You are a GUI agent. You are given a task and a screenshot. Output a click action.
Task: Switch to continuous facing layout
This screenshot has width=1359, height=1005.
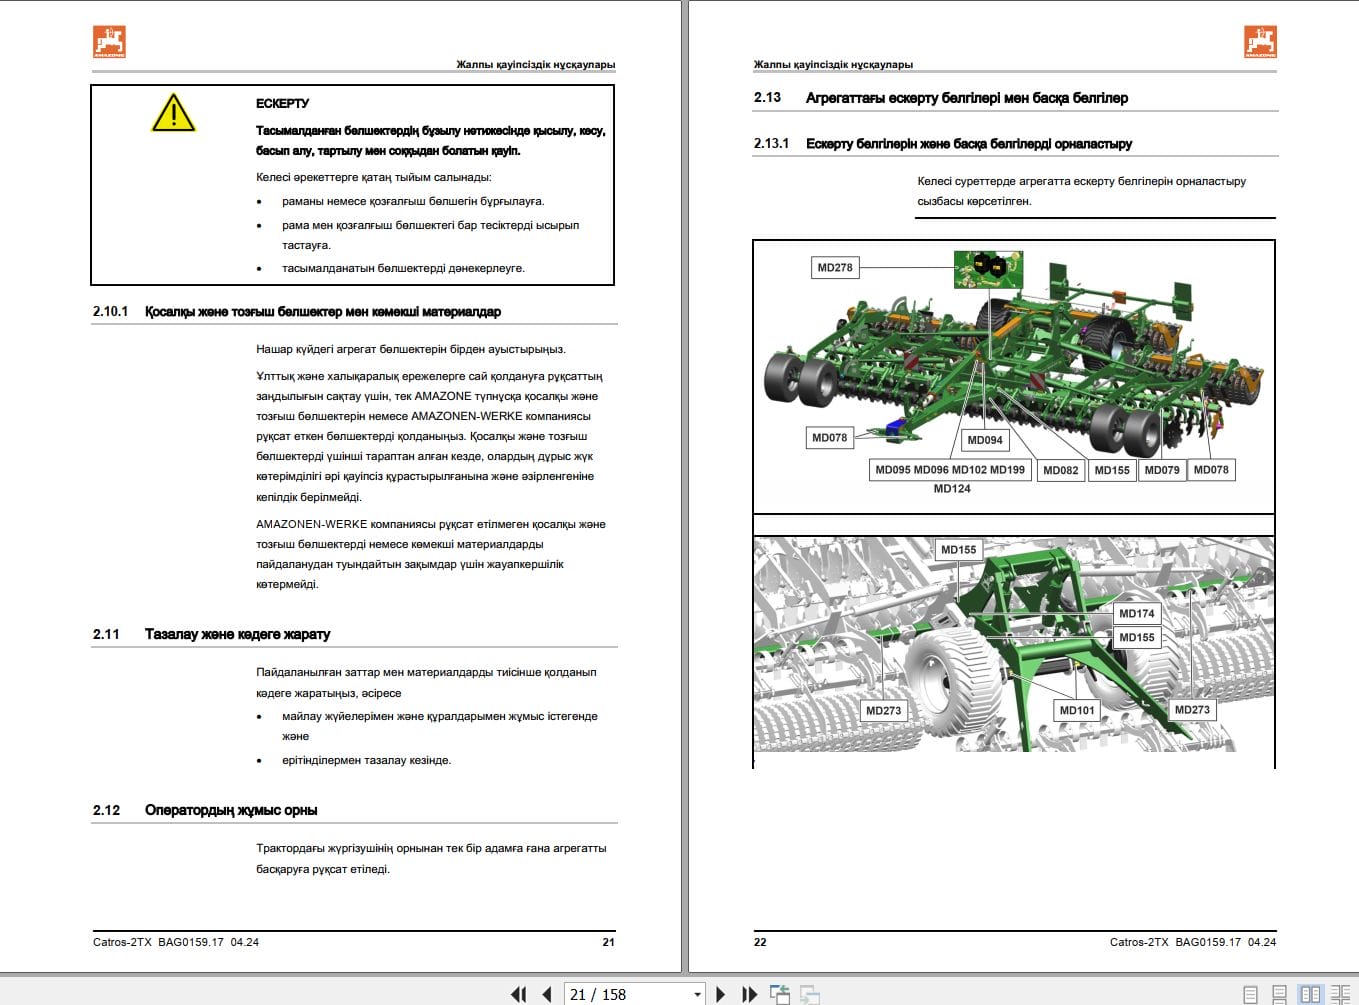point(1340,994)
